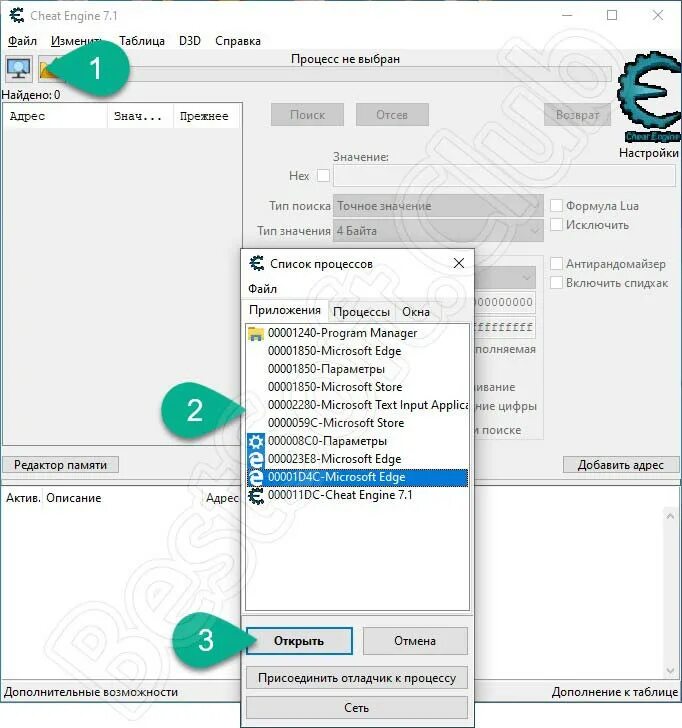682x728 pixels.
Task: Enable the Формула Lua checkbox
Action: click(556, 206)
